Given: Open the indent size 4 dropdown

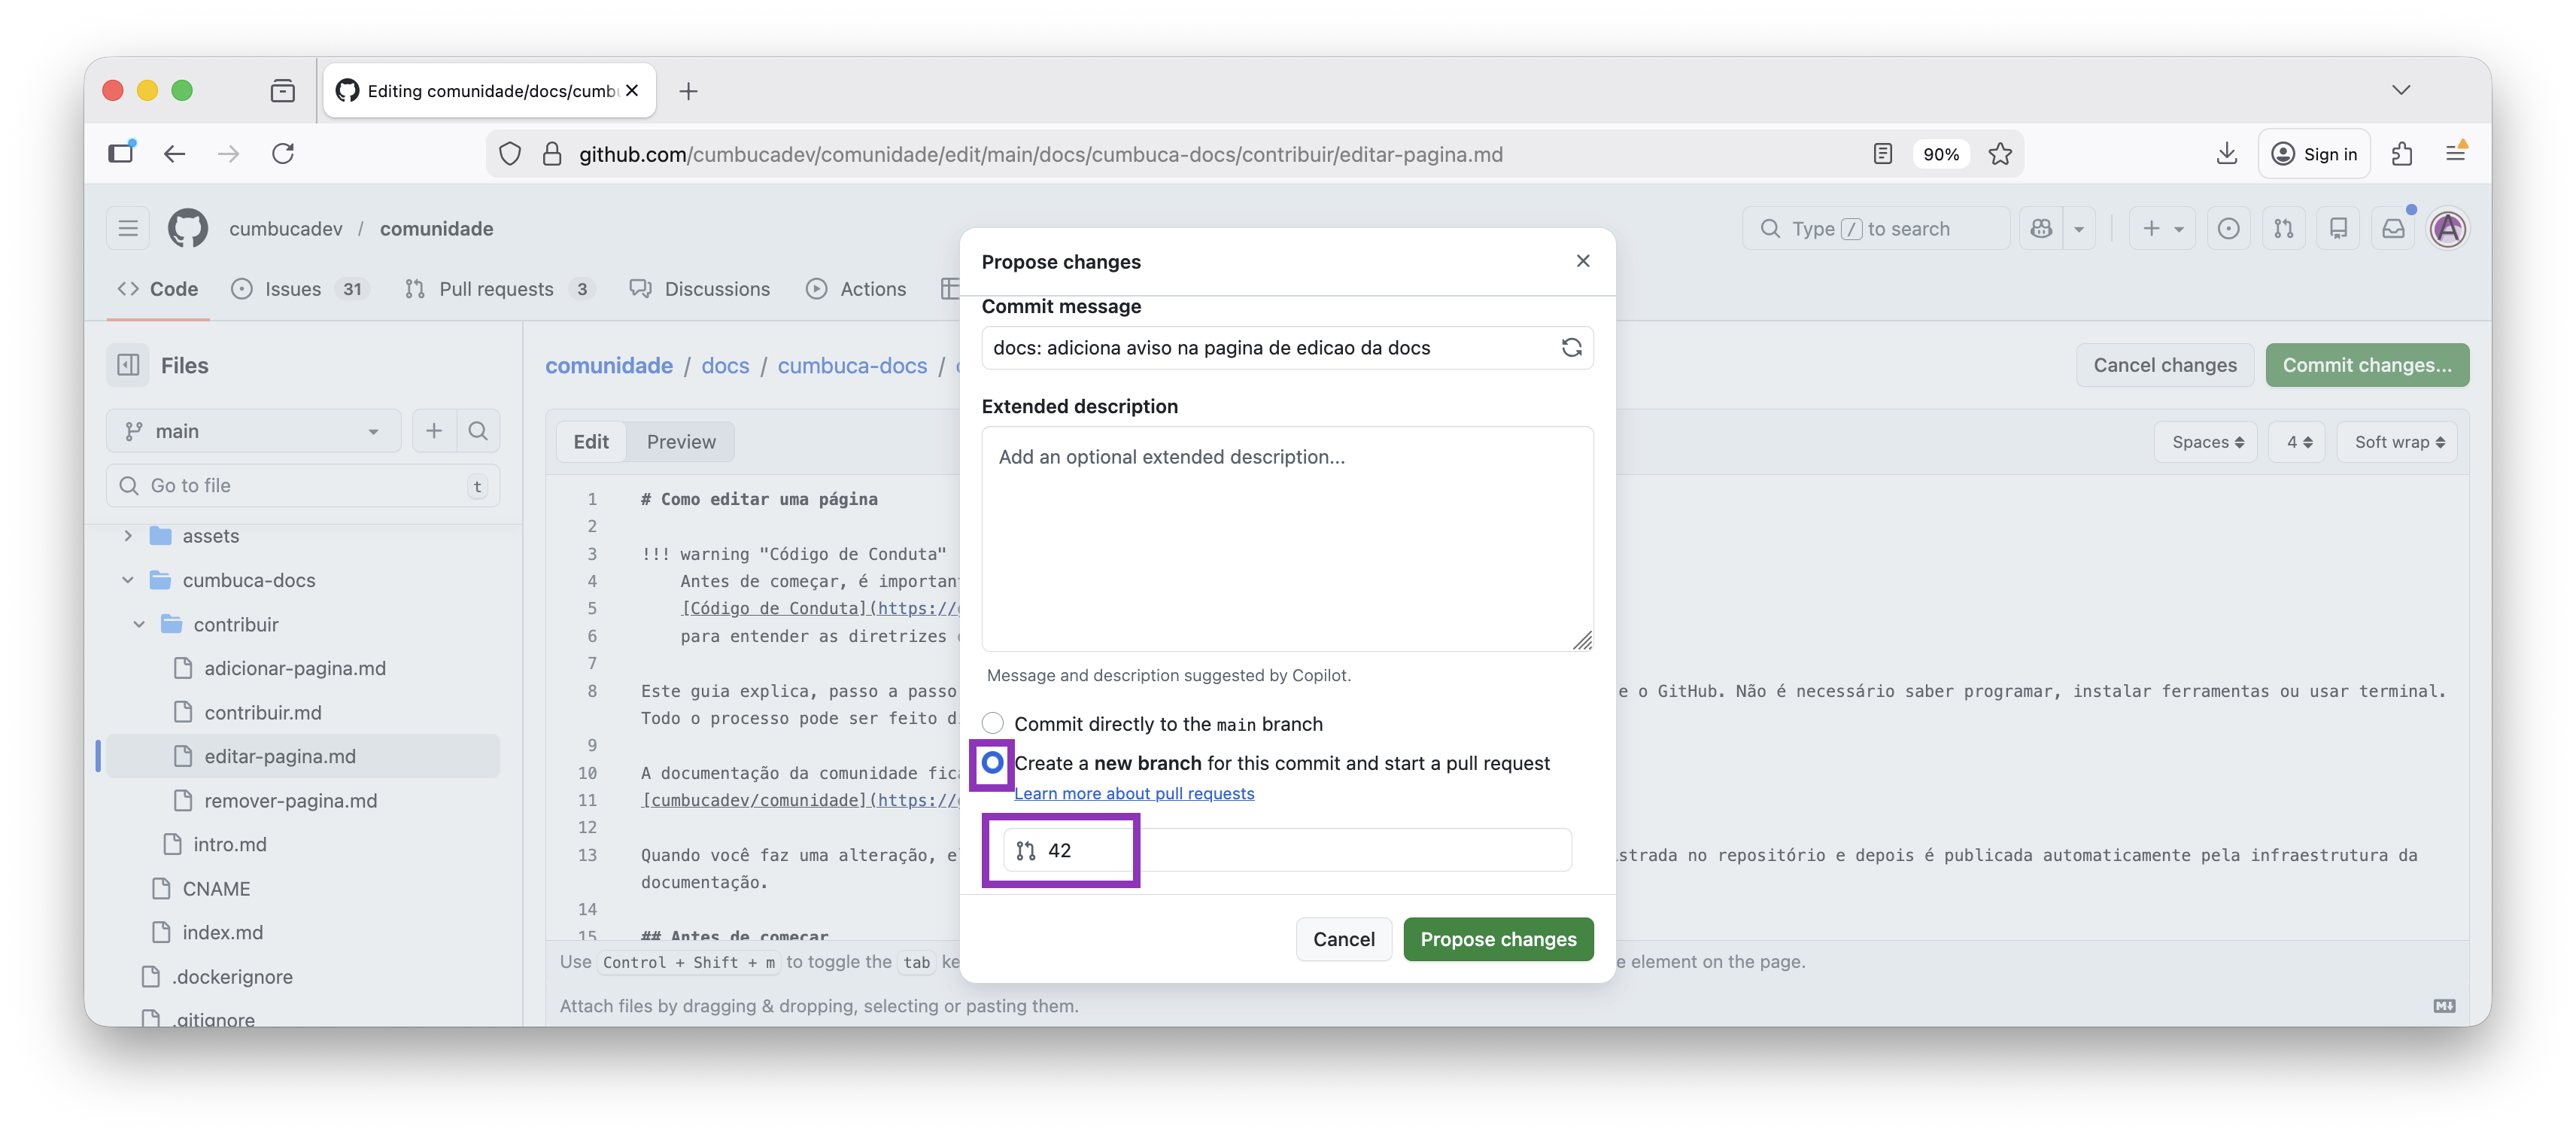Looking at the screenshot, I should tap(2298, 442).
